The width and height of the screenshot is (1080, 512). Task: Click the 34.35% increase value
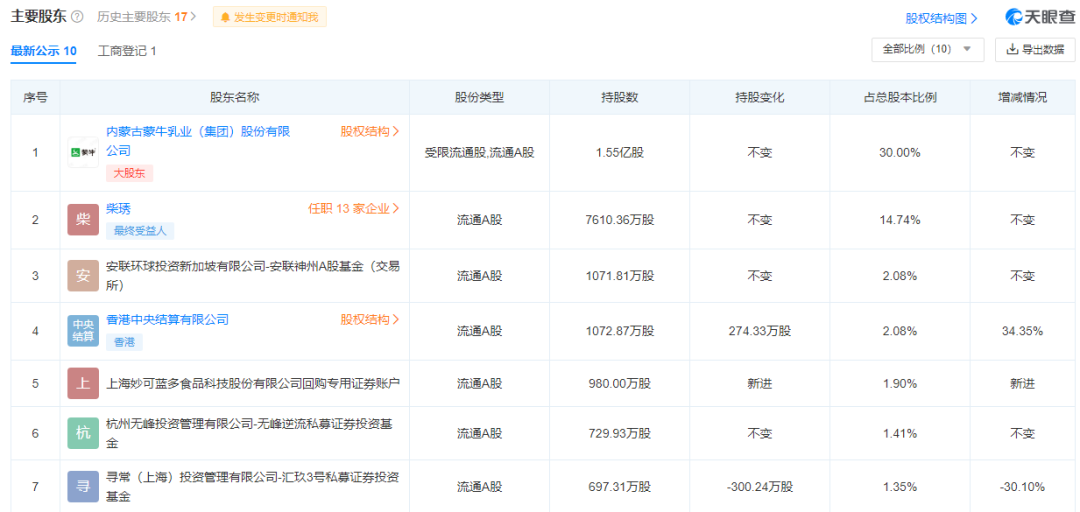tap(1022, 331)
